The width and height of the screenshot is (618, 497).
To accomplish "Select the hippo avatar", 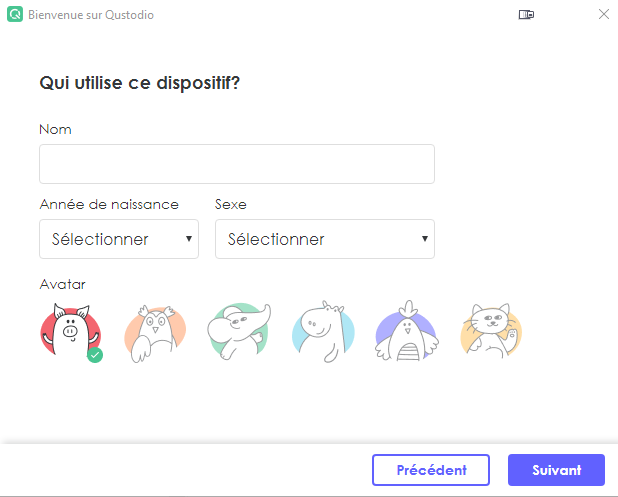I will (x=323, y=332).
